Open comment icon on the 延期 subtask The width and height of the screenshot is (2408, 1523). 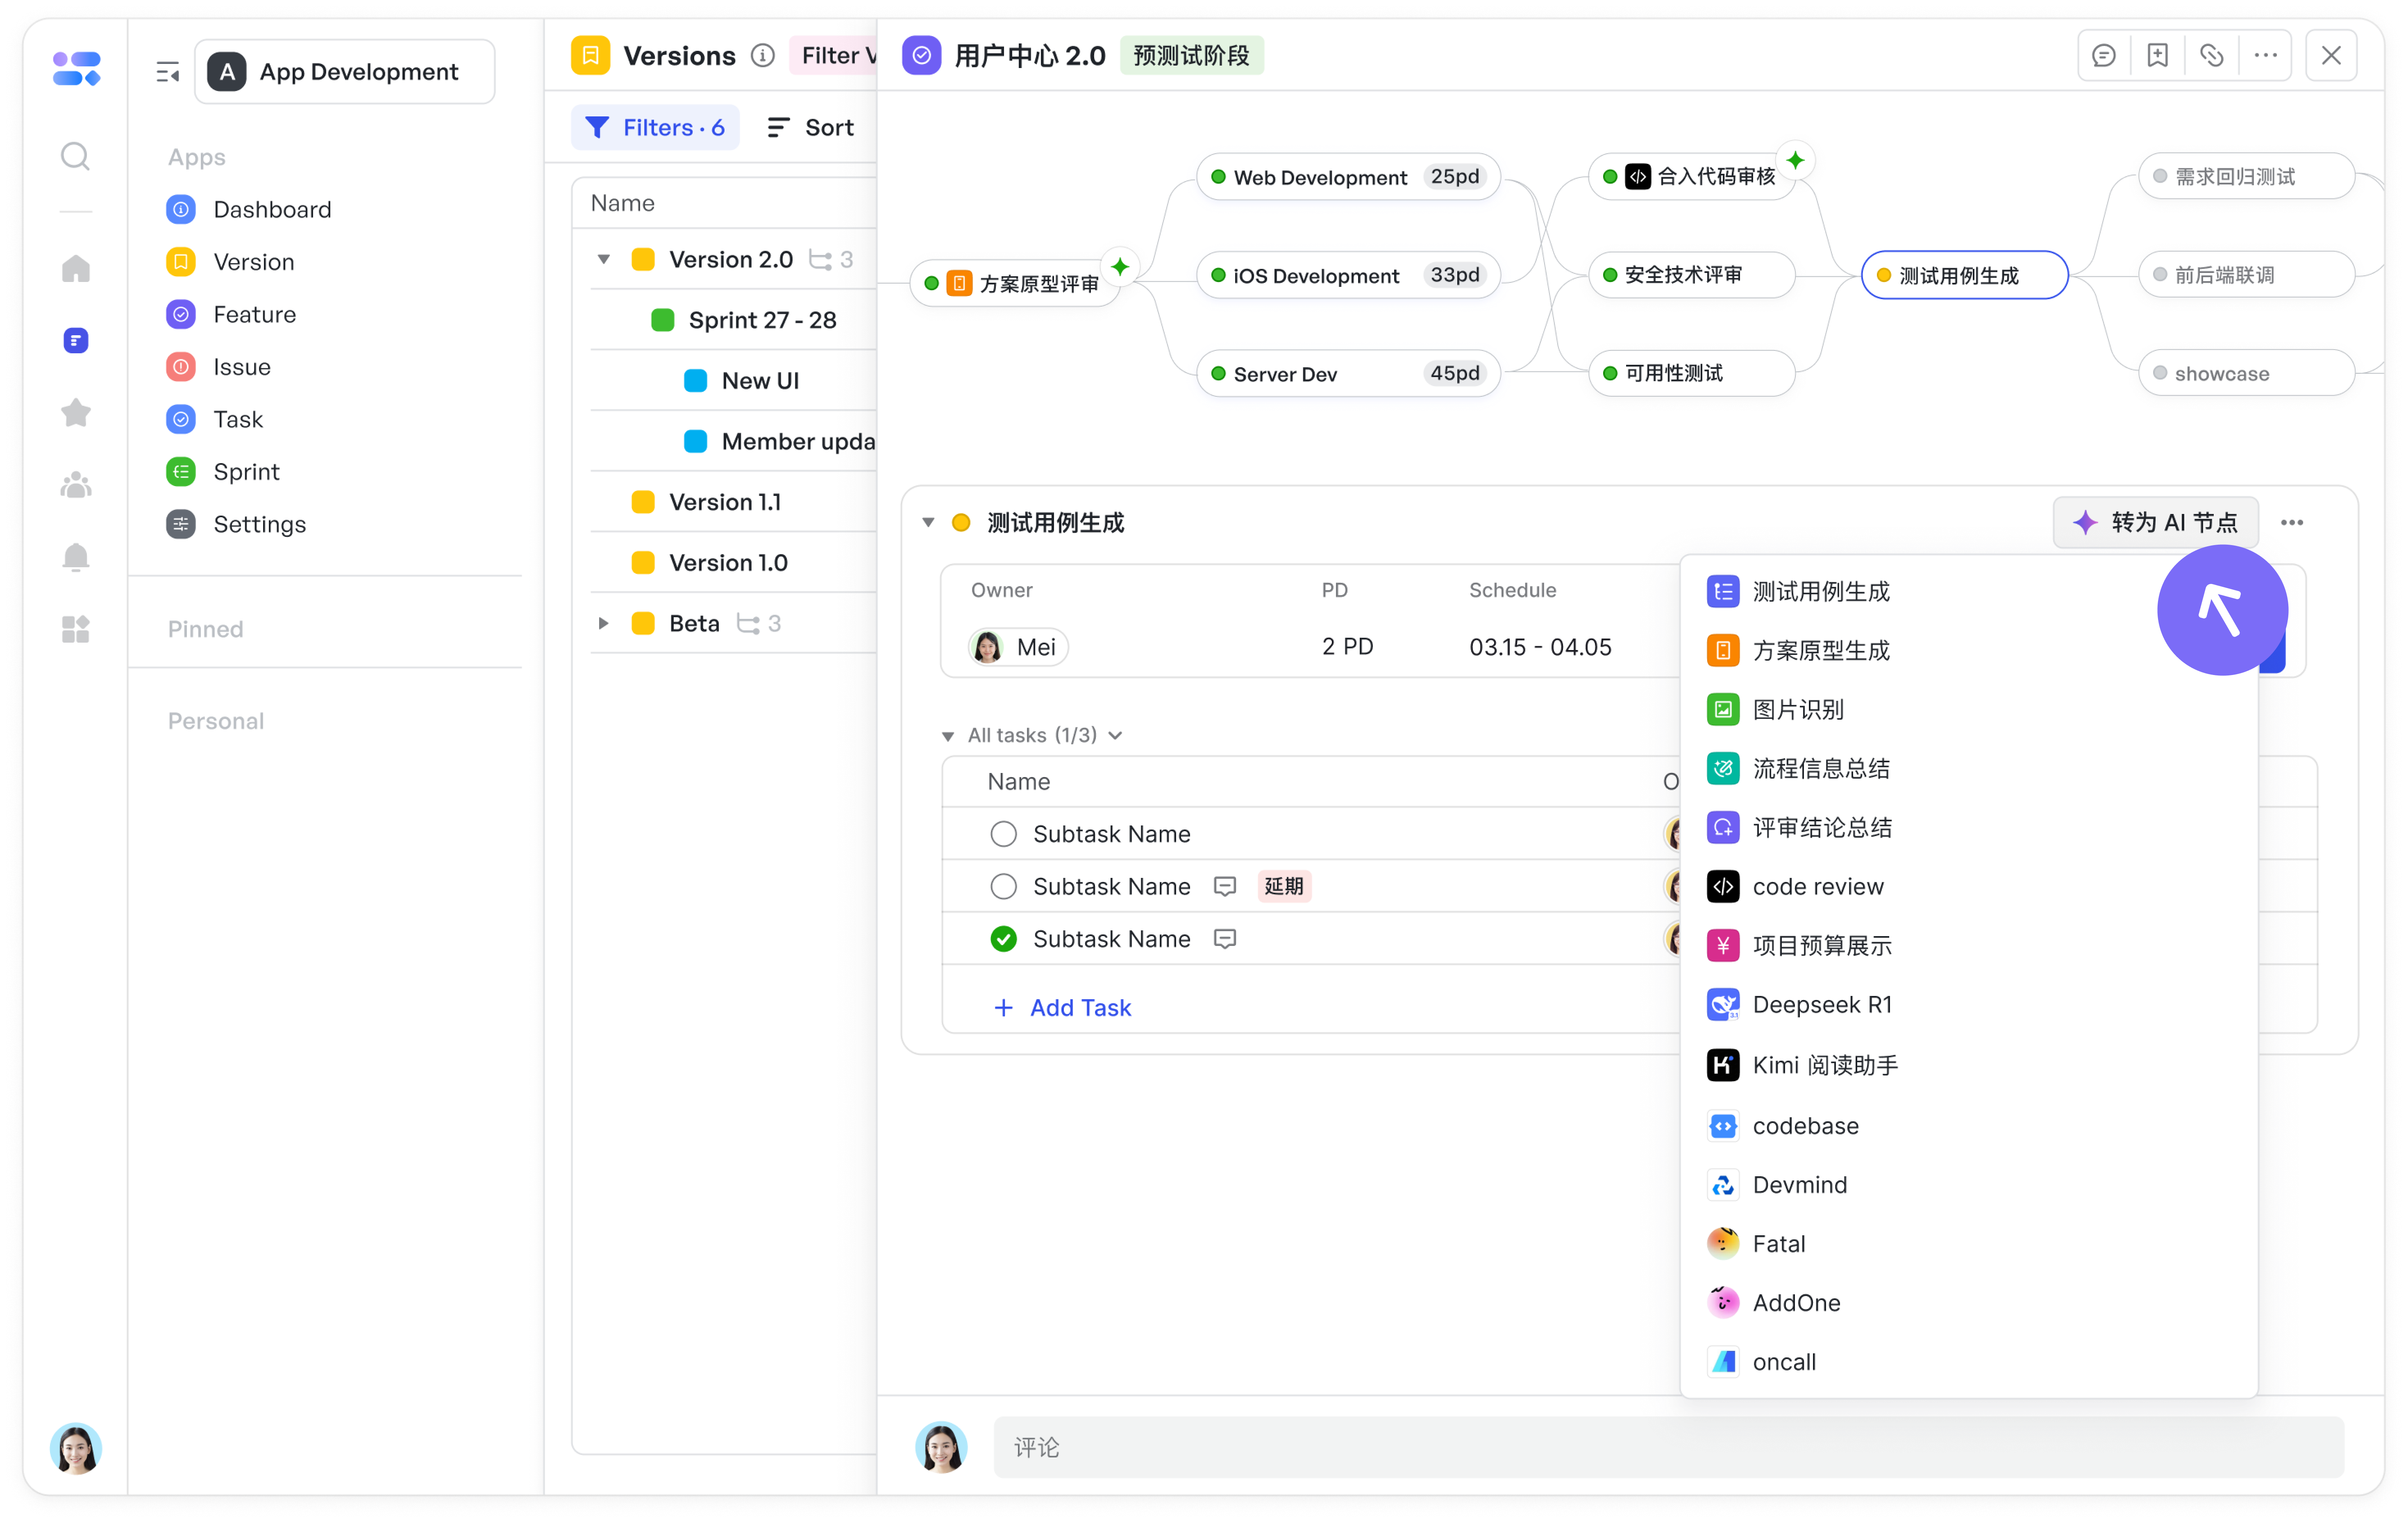tap(1224, 886)
